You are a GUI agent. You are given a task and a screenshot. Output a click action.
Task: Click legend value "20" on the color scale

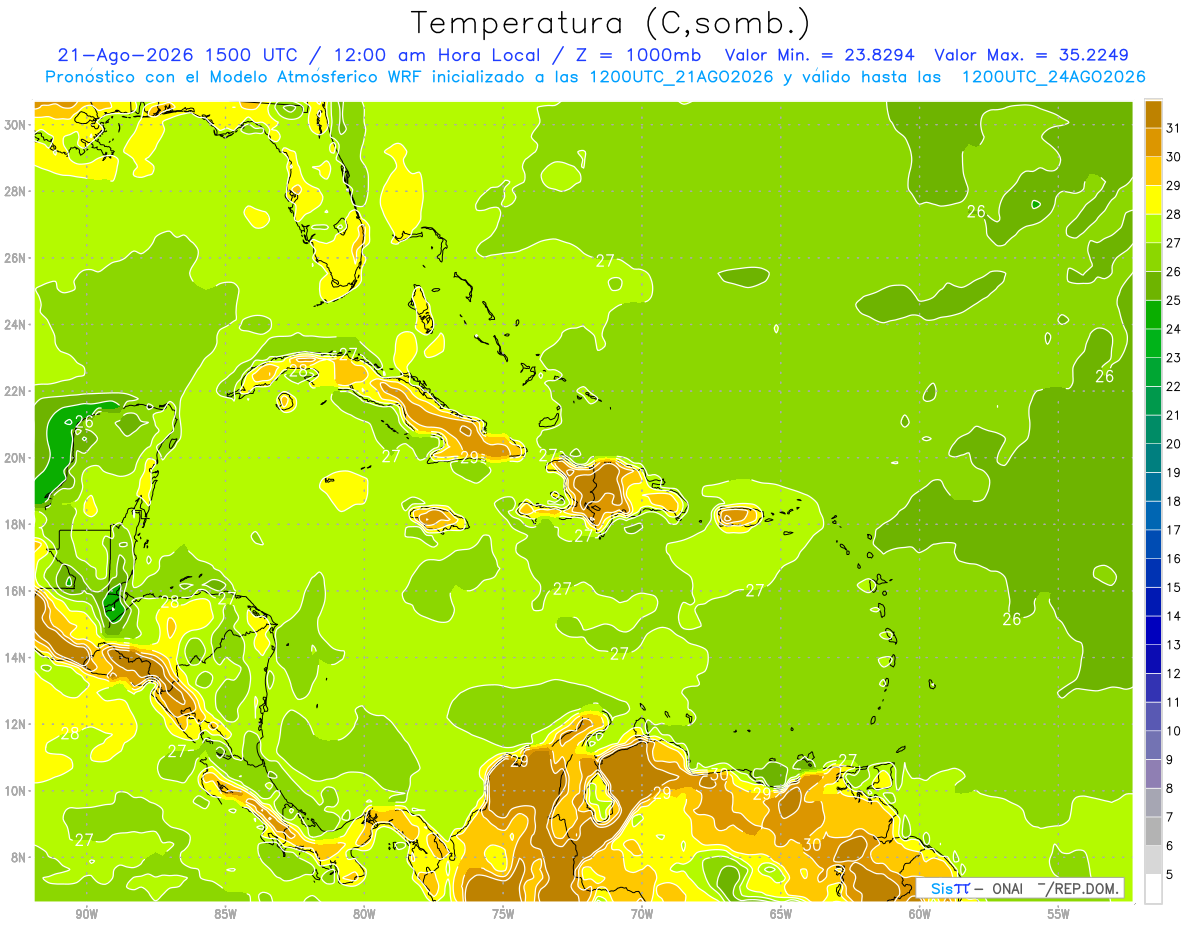pyautogui.click(x=1174, y=444)
